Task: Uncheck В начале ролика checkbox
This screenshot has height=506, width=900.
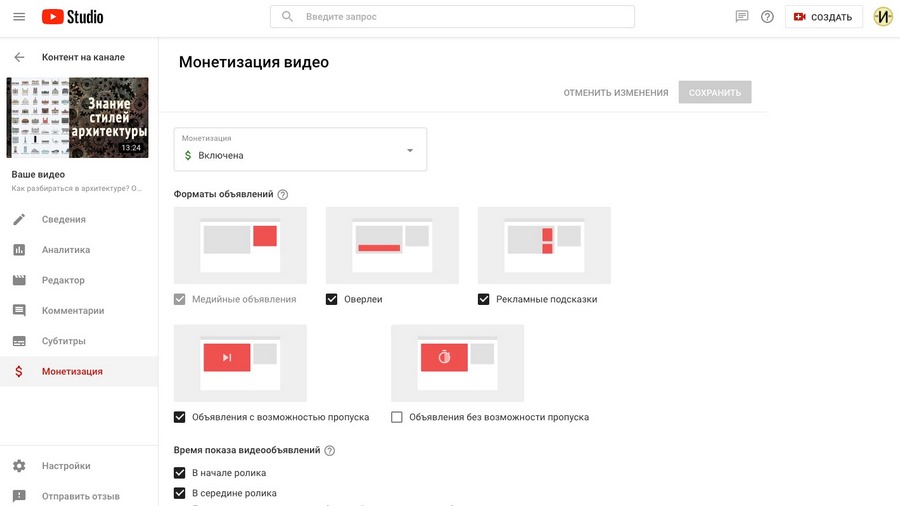Action: [x=180, y=473]
